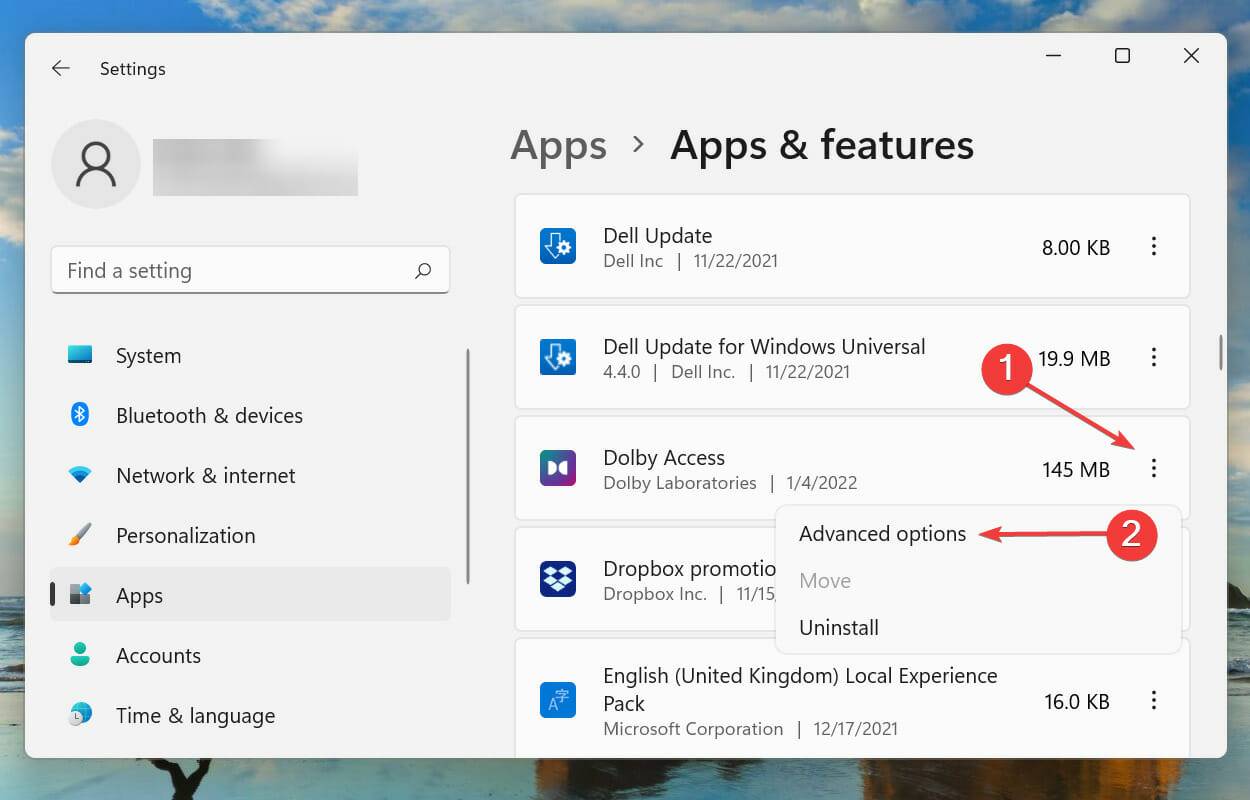1250x800 pixels.
Task: Select the Dolby Access app icon
Action: (558, 468)
